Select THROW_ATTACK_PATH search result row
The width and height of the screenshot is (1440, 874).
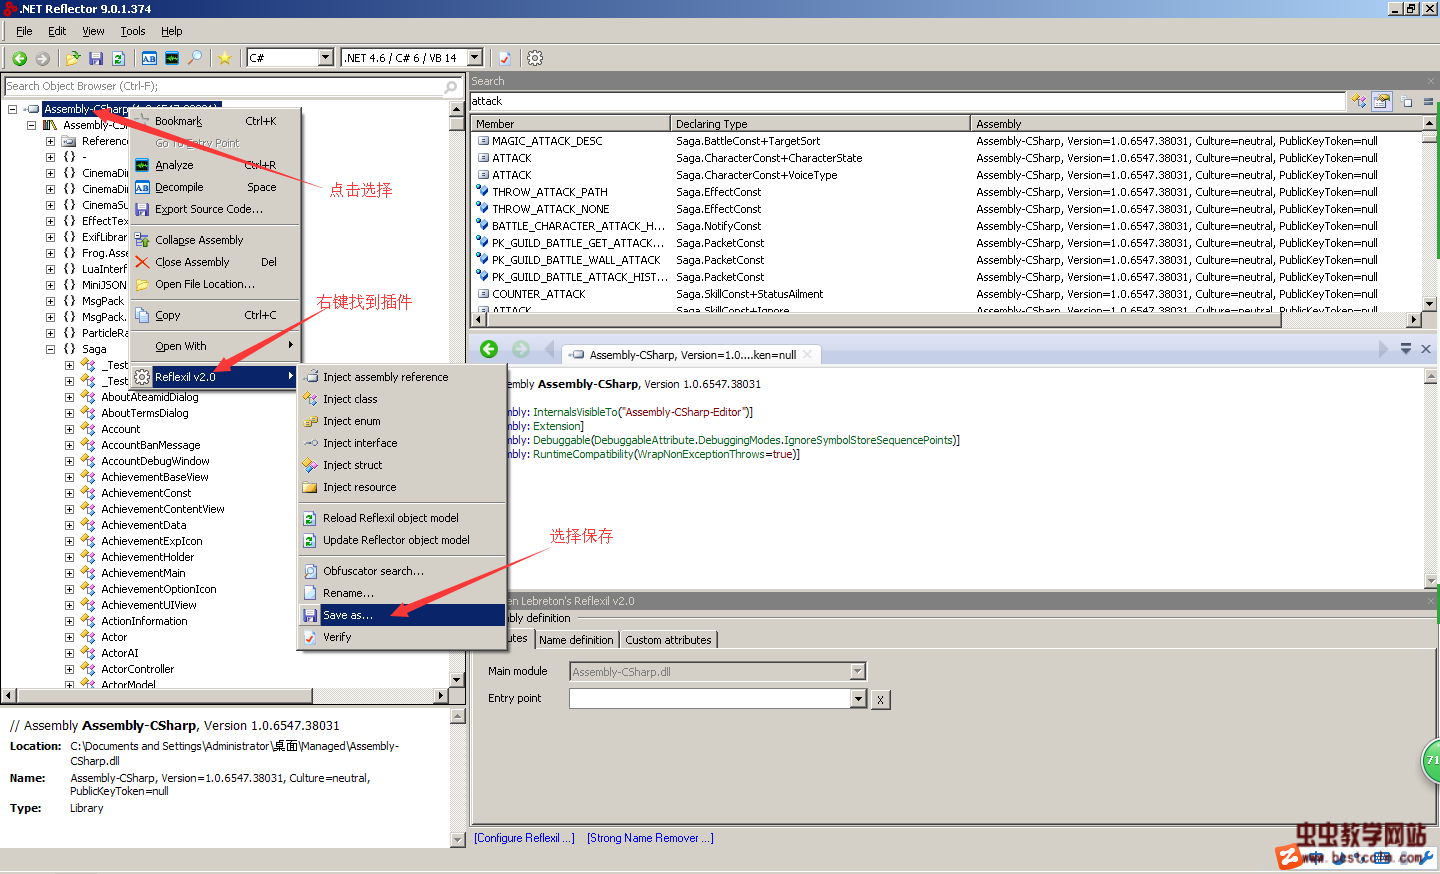point(946,192)
